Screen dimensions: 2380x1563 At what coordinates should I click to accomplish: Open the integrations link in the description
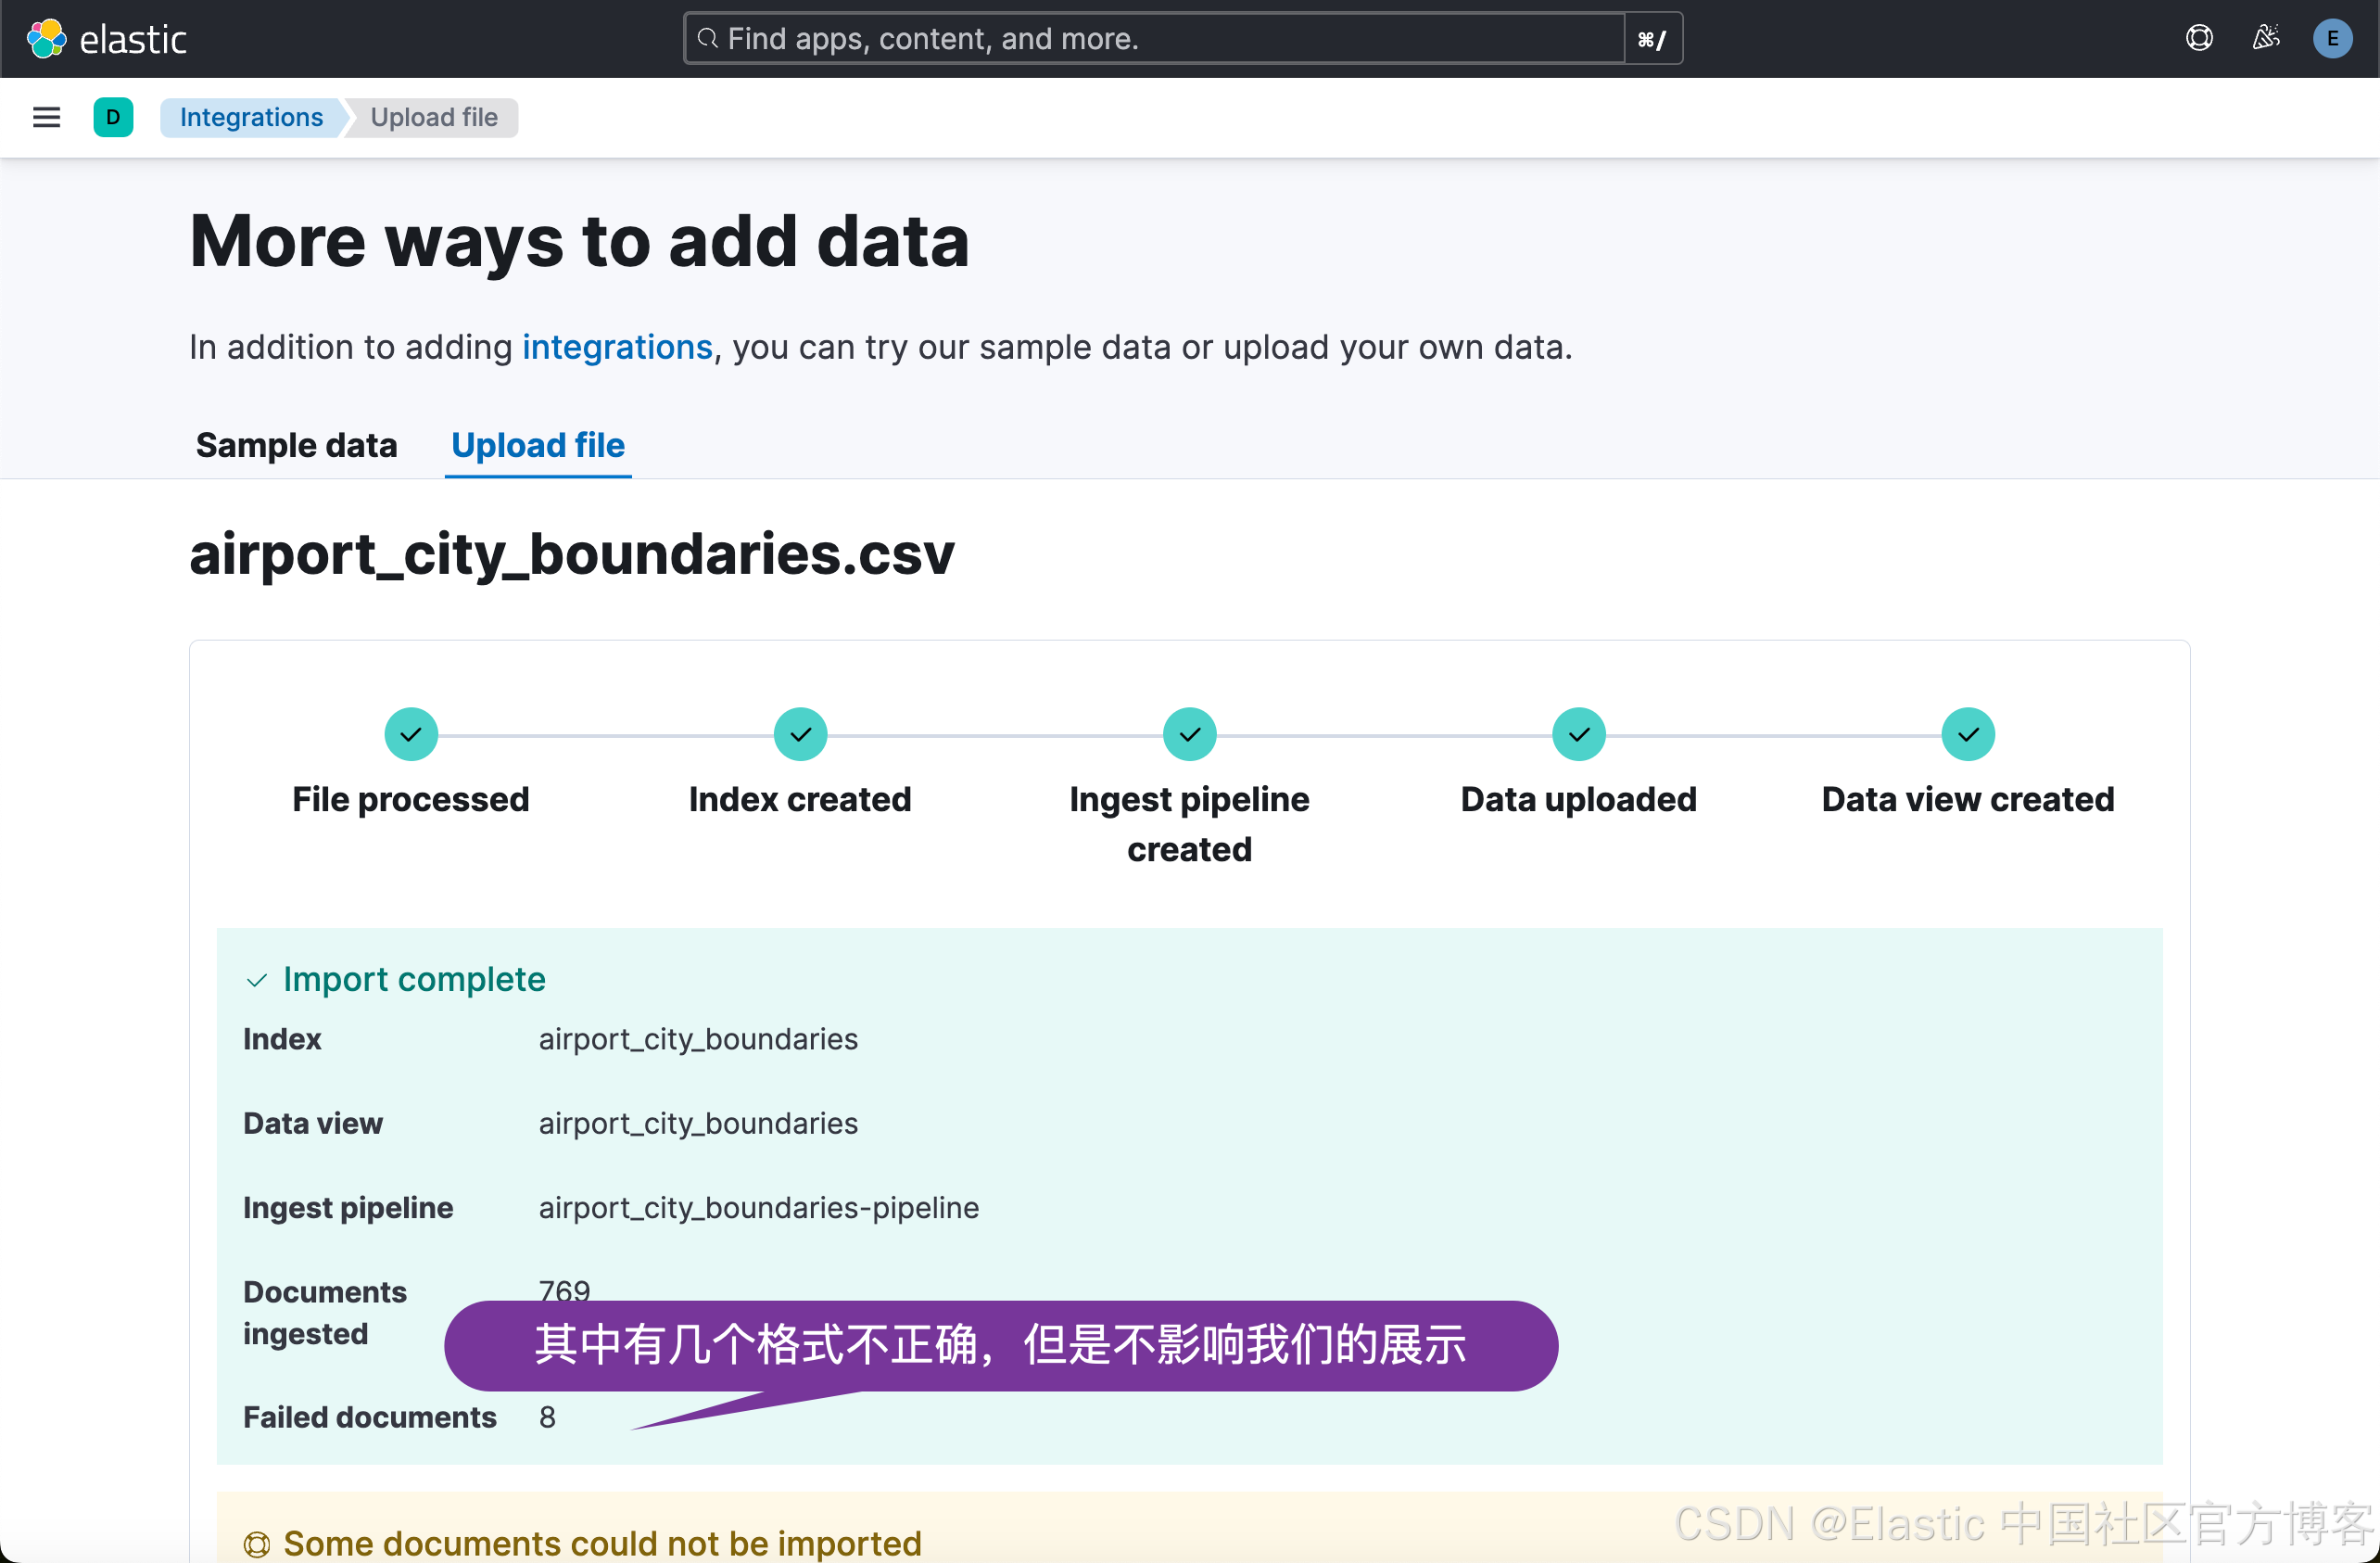coord(616,347)
